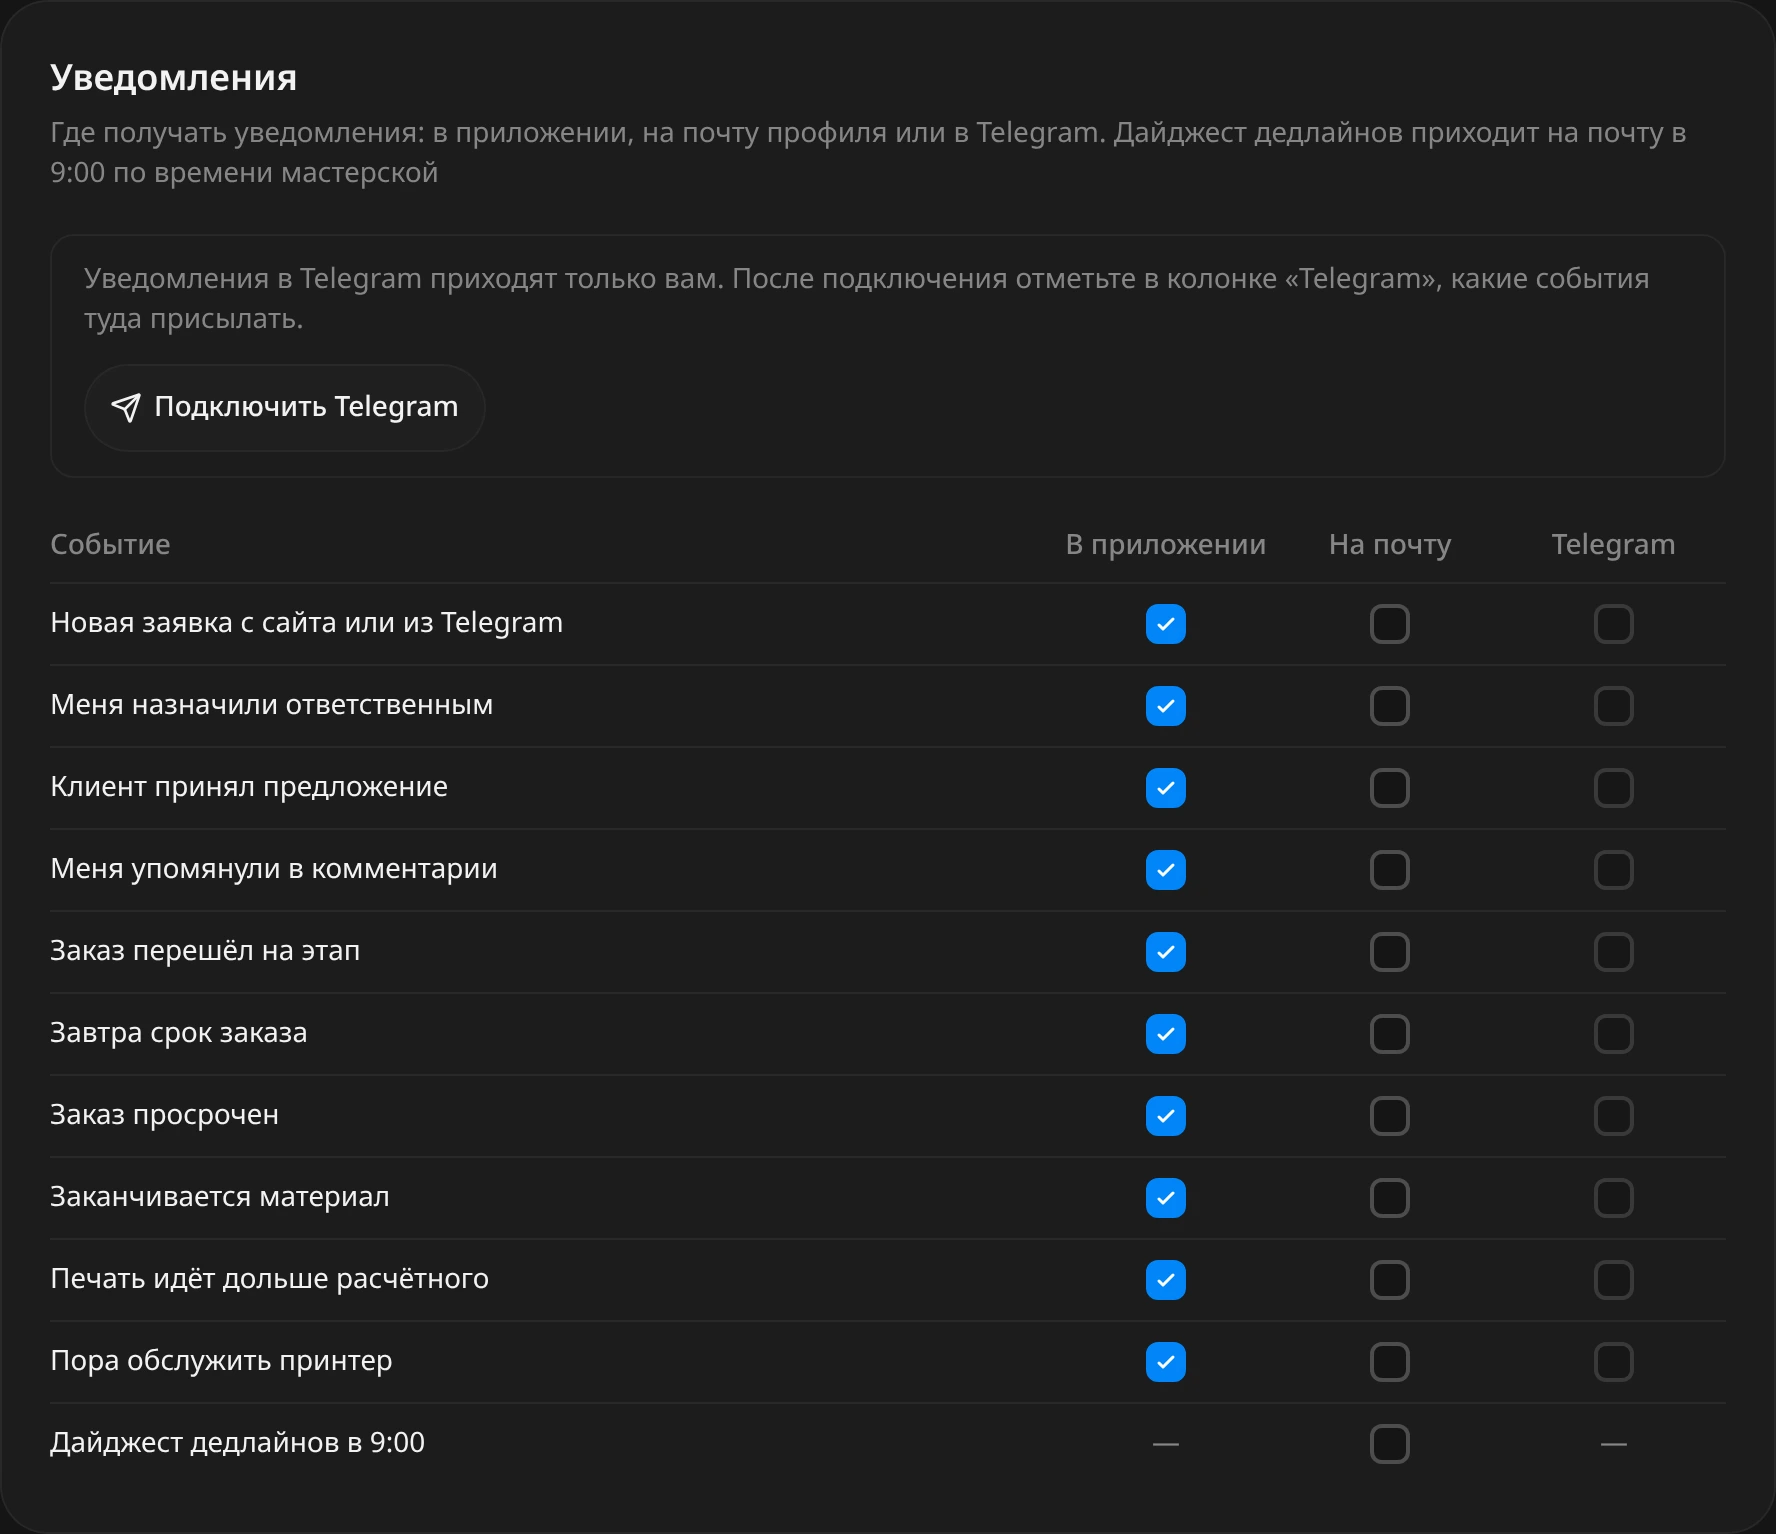Uncheck in-app for Клиент принял предложение
The image size is (1776, 1534).
click(x=1166, y=788)
